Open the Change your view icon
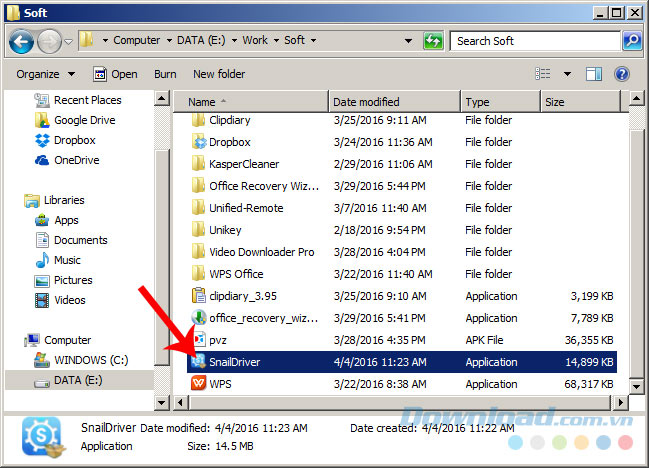 pyautogui.click(x=543, y=74)
